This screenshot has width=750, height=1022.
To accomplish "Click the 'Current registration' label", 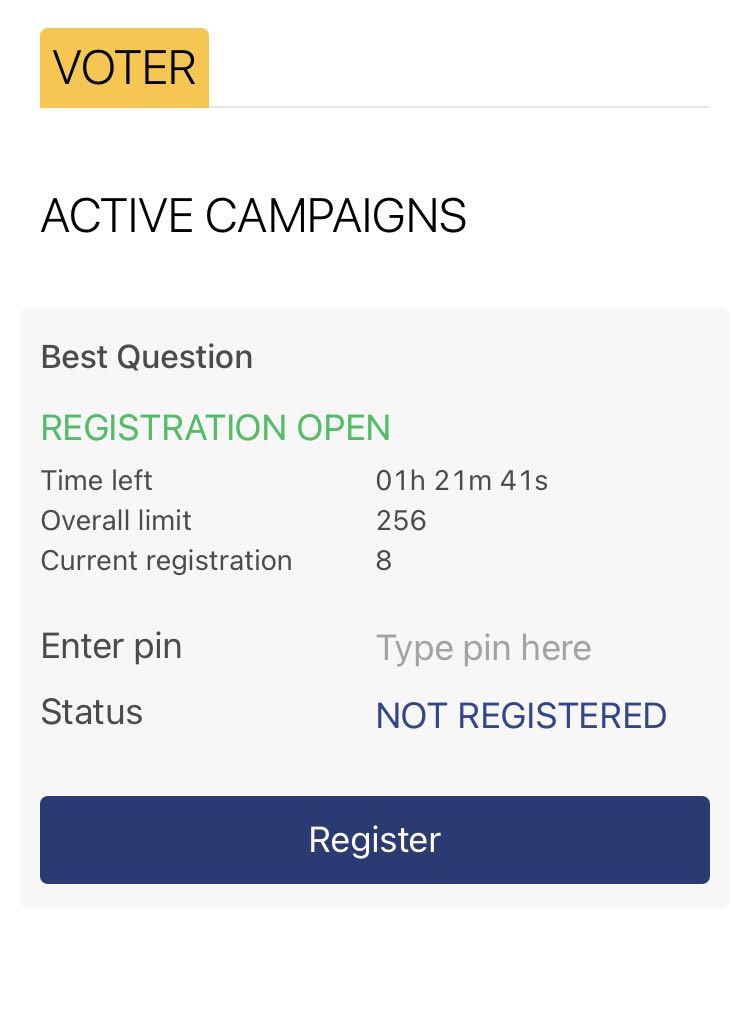I will pyautogui.click(x=166, y=561).
